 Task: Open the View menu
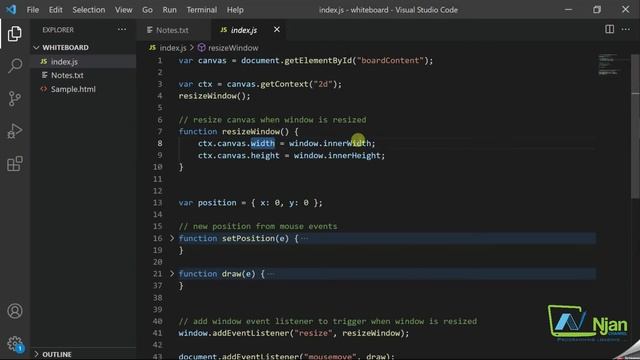coord(123,10)
